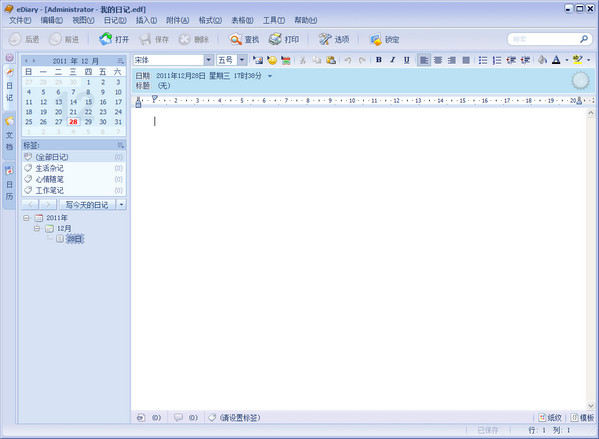Insert a picture using the image icon
The height and width of the screenshot is (439, 599).
[258, 60]
